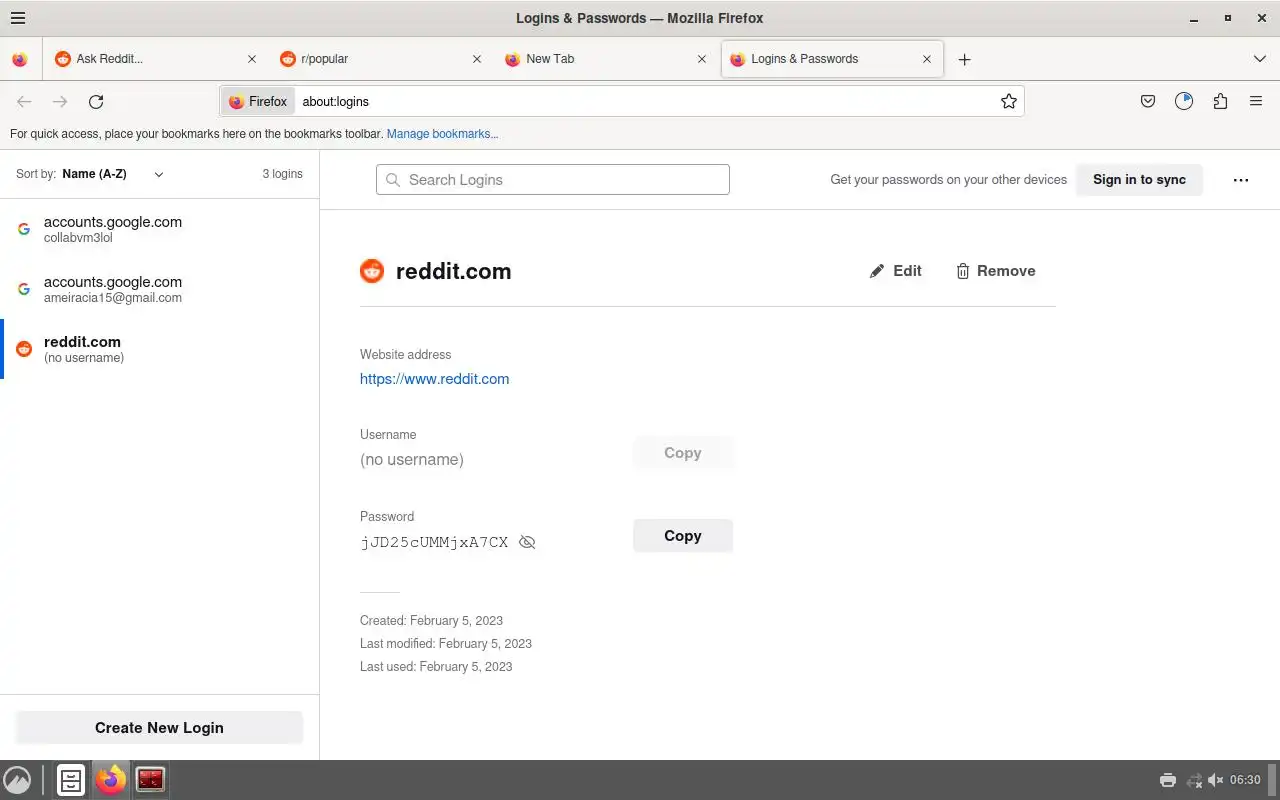Open the Pocket save icon
This screenshot has height=800, width=1280.
1148,101
